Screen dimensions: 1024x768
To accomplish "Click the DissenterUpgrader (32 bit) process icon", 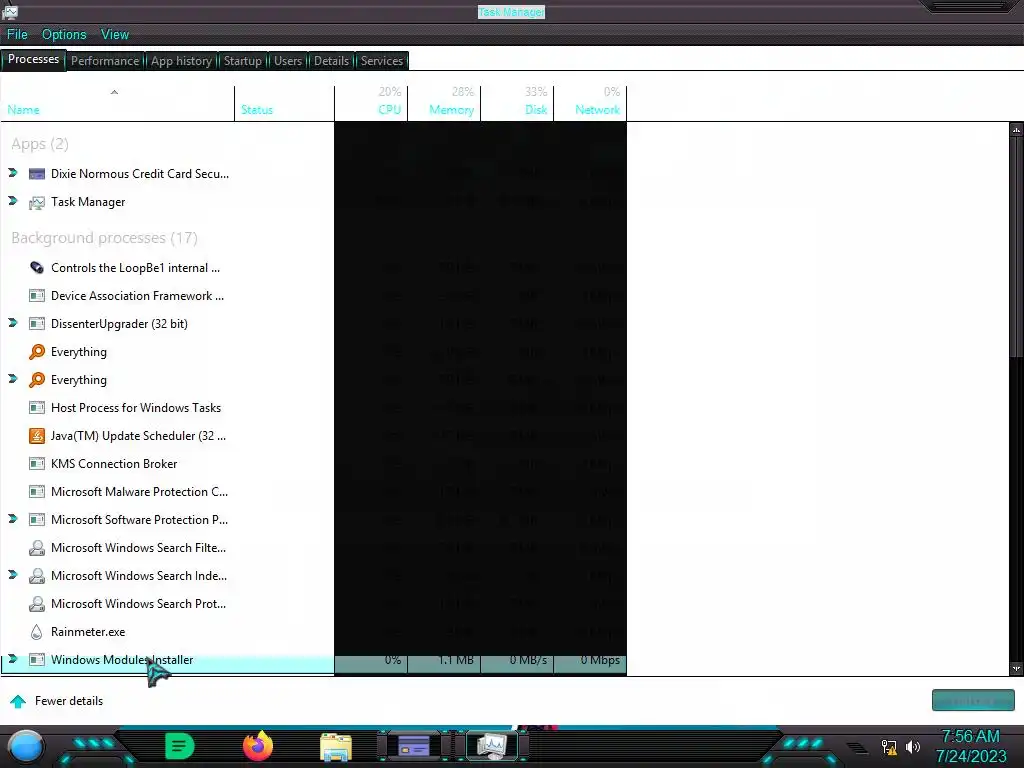I will click(x=37, y=324).
